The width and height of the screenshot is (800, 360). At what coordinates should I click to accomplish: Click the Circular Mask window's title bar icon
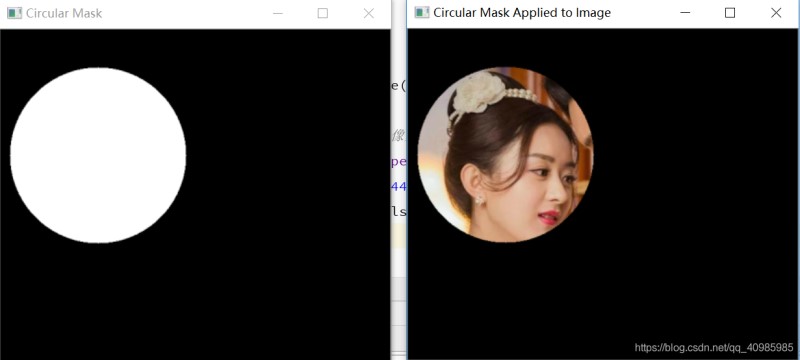(14, 13)
